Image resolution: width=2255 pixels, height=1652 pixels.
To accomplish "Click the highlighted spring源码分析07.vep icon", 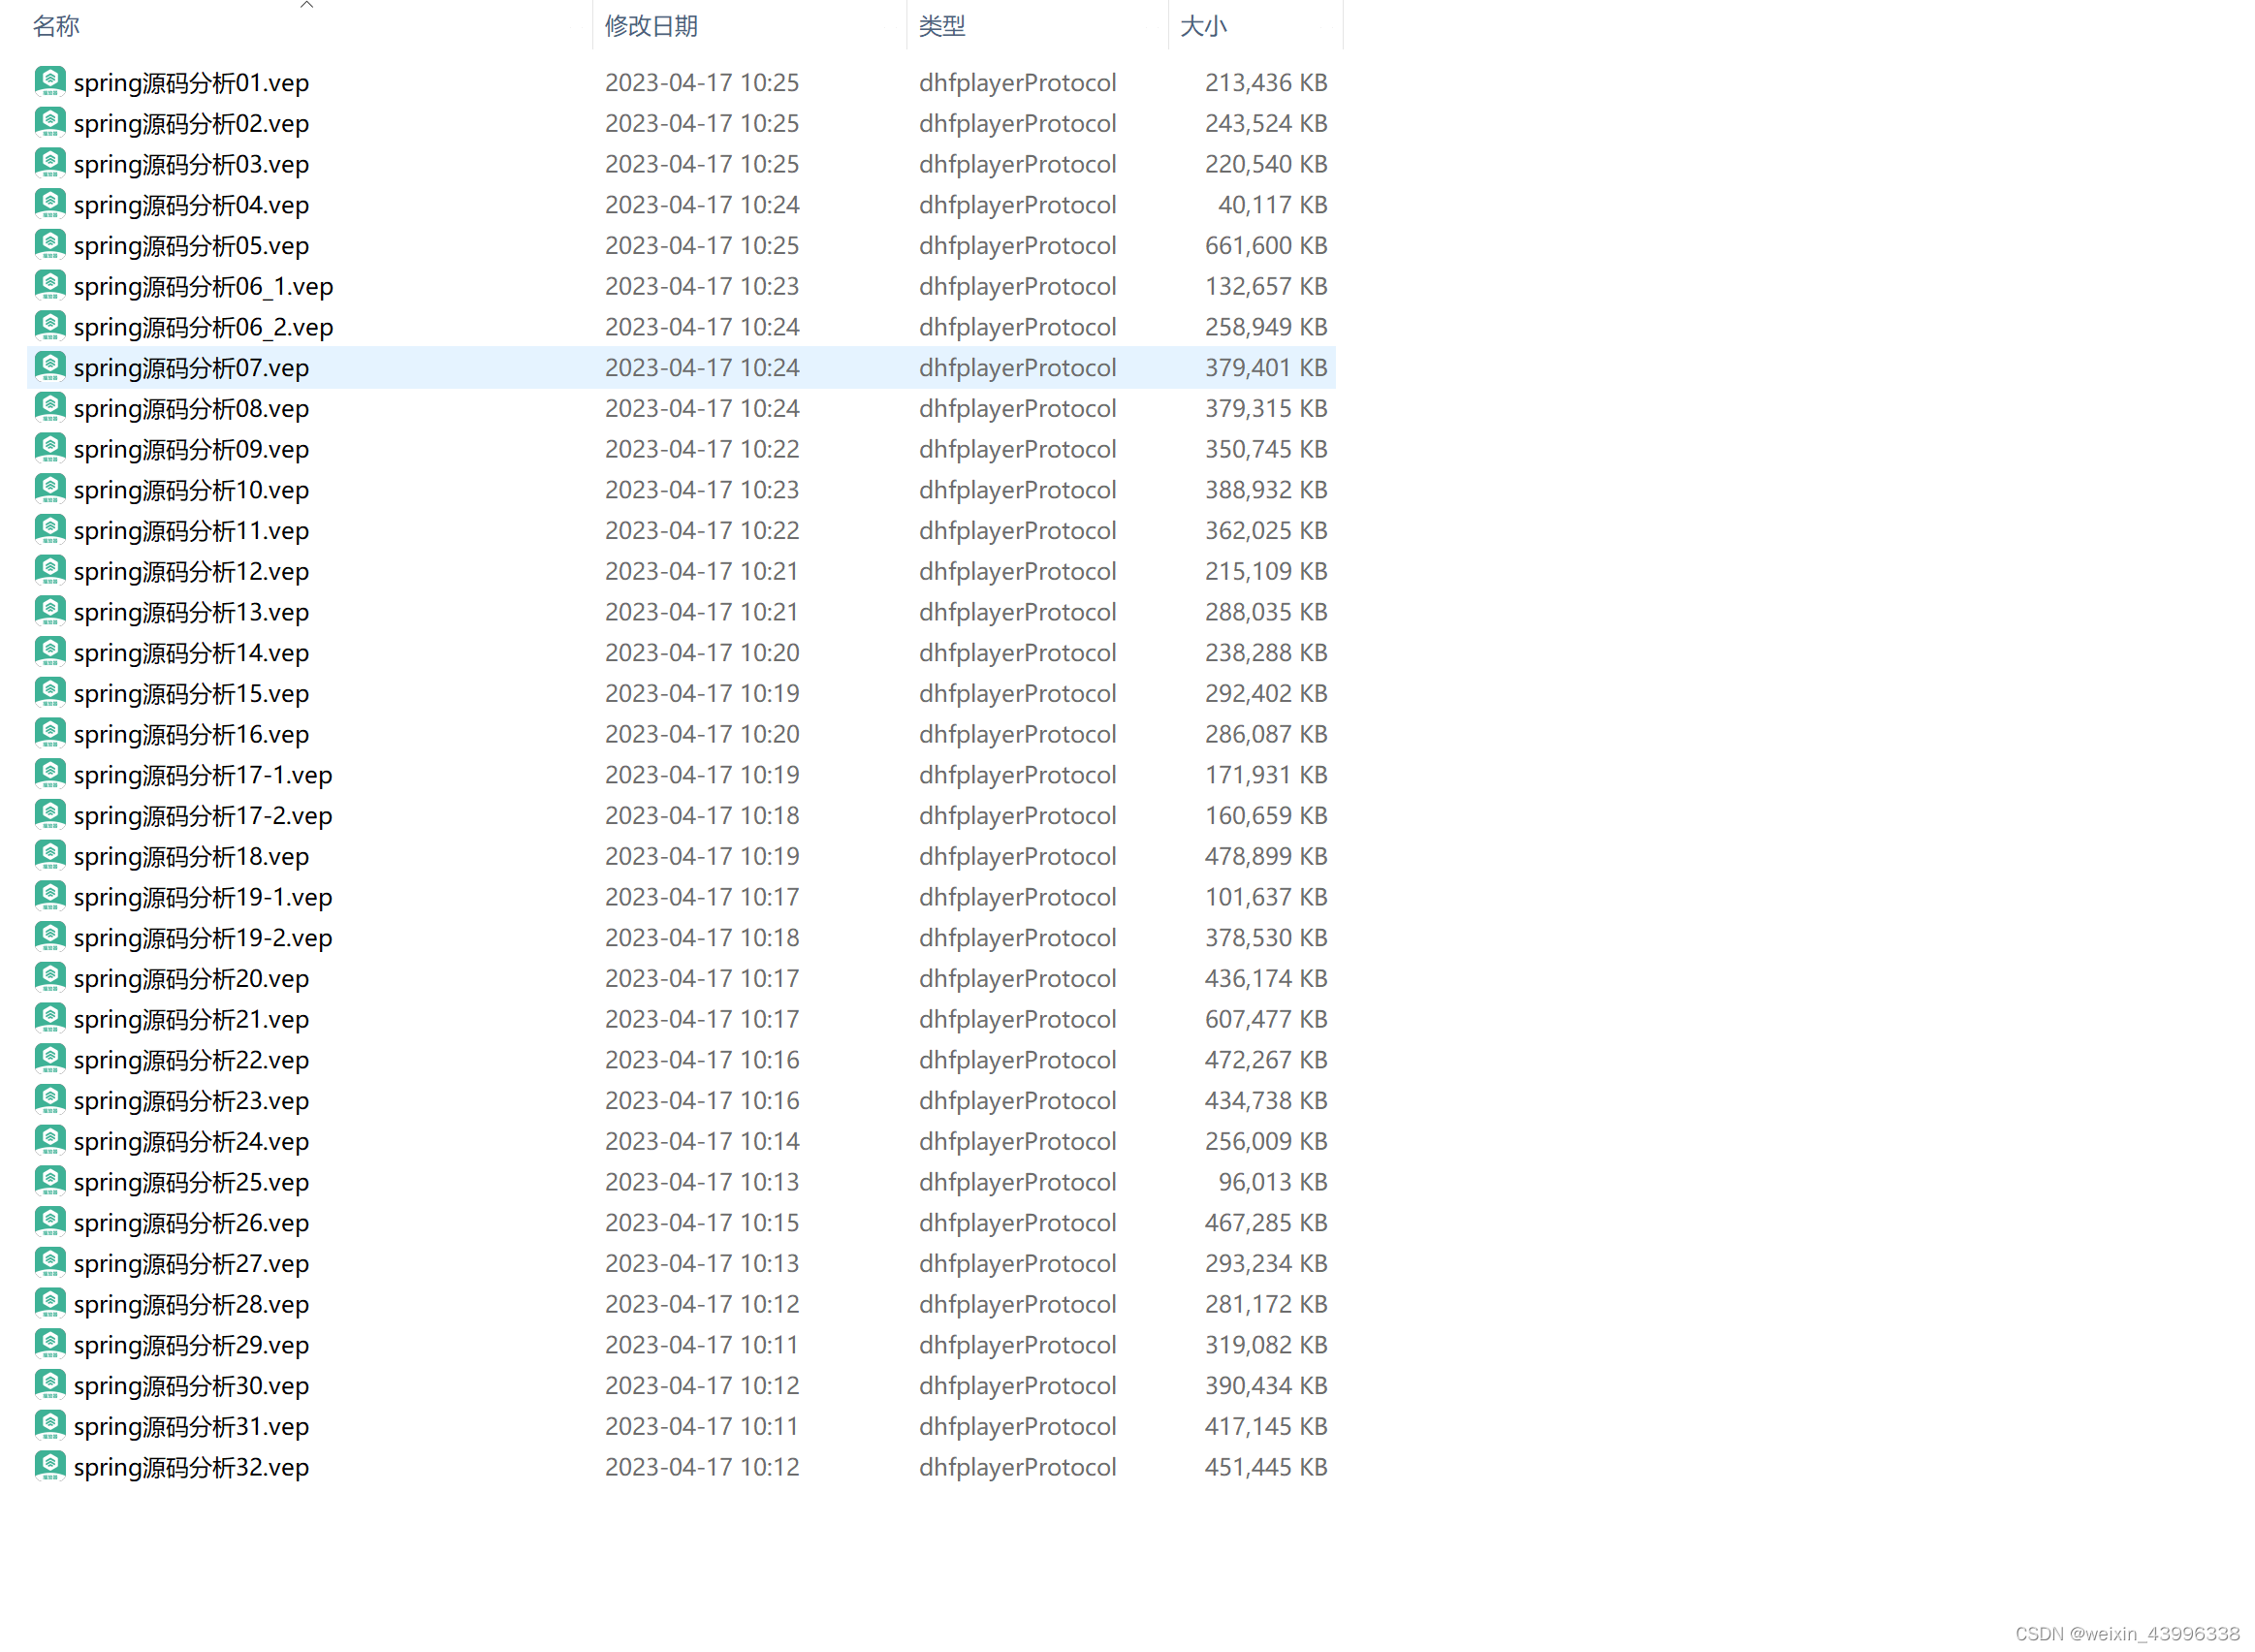I will pyautogui.click(x=50, y=367).
